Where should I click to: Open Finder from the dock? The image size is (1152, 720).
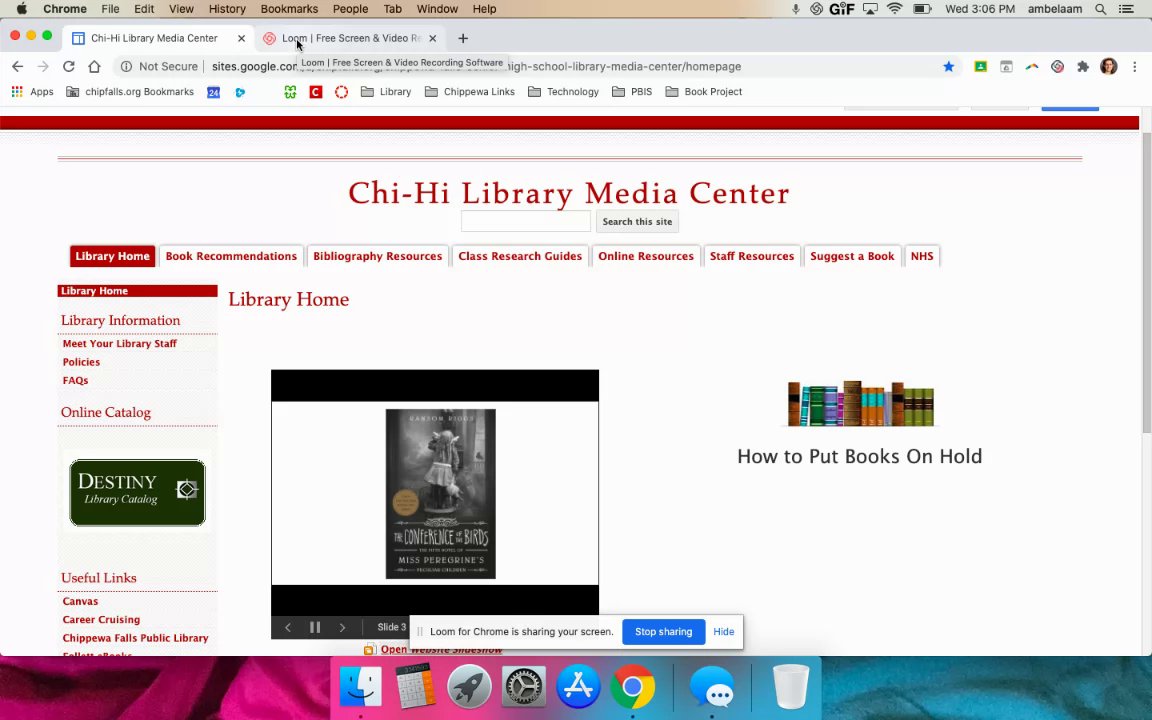(361, 686)
